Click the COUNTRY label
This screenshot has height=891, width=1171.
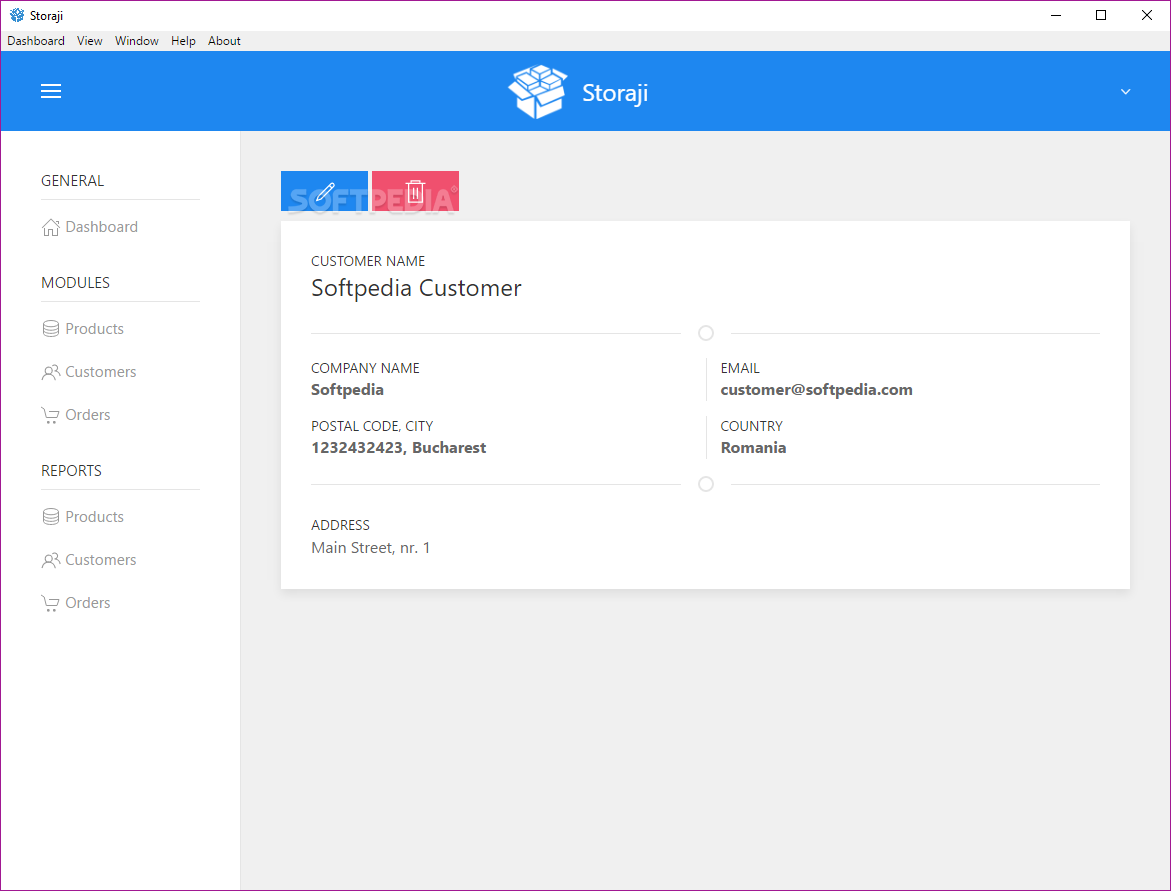coord(751,426)
